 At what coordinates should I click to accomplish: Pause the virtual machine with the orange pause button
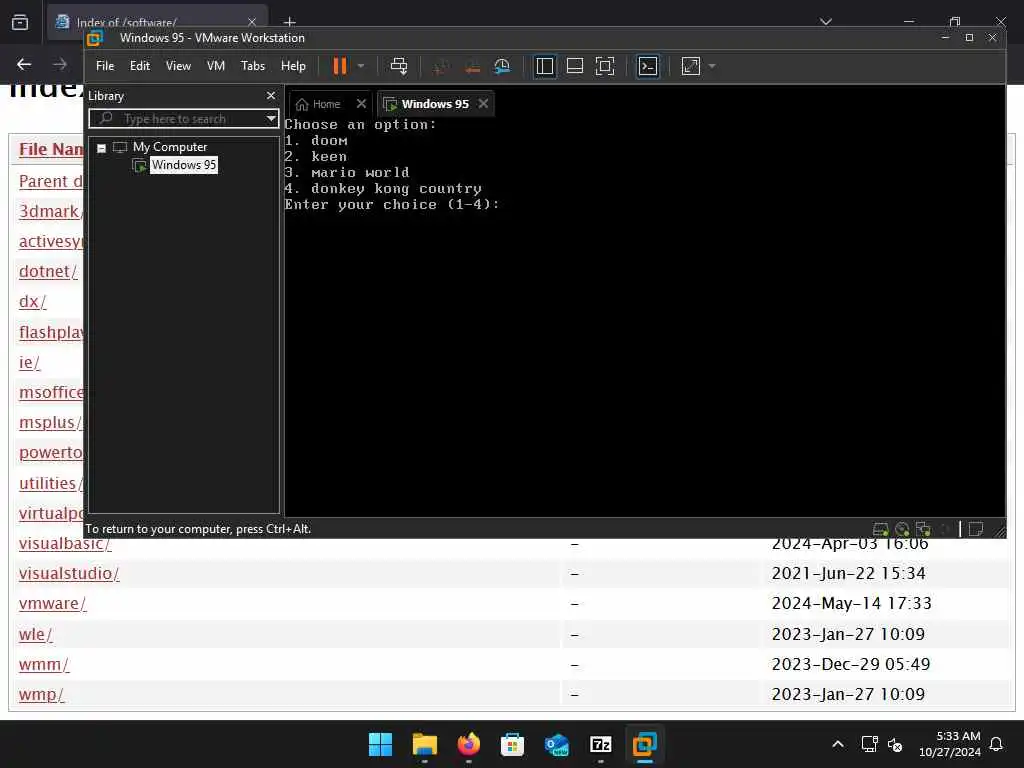click(x=340, y=66)
